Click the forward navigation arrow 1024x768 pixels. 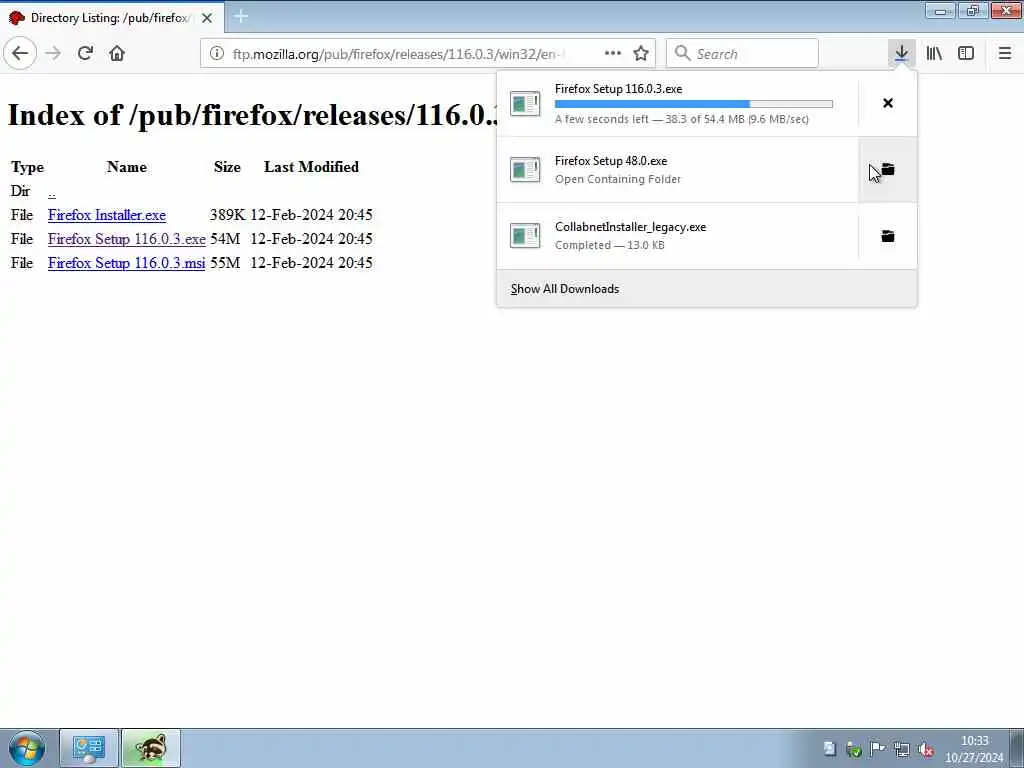pyautogui.click(x=54, y=54)
